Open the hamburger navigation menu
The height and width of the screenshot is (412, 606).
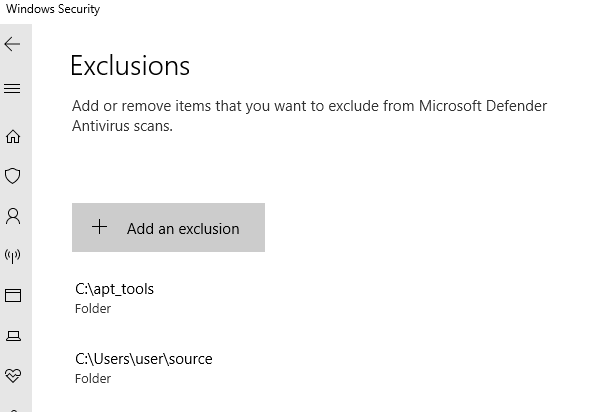click(x=13, y=89)
